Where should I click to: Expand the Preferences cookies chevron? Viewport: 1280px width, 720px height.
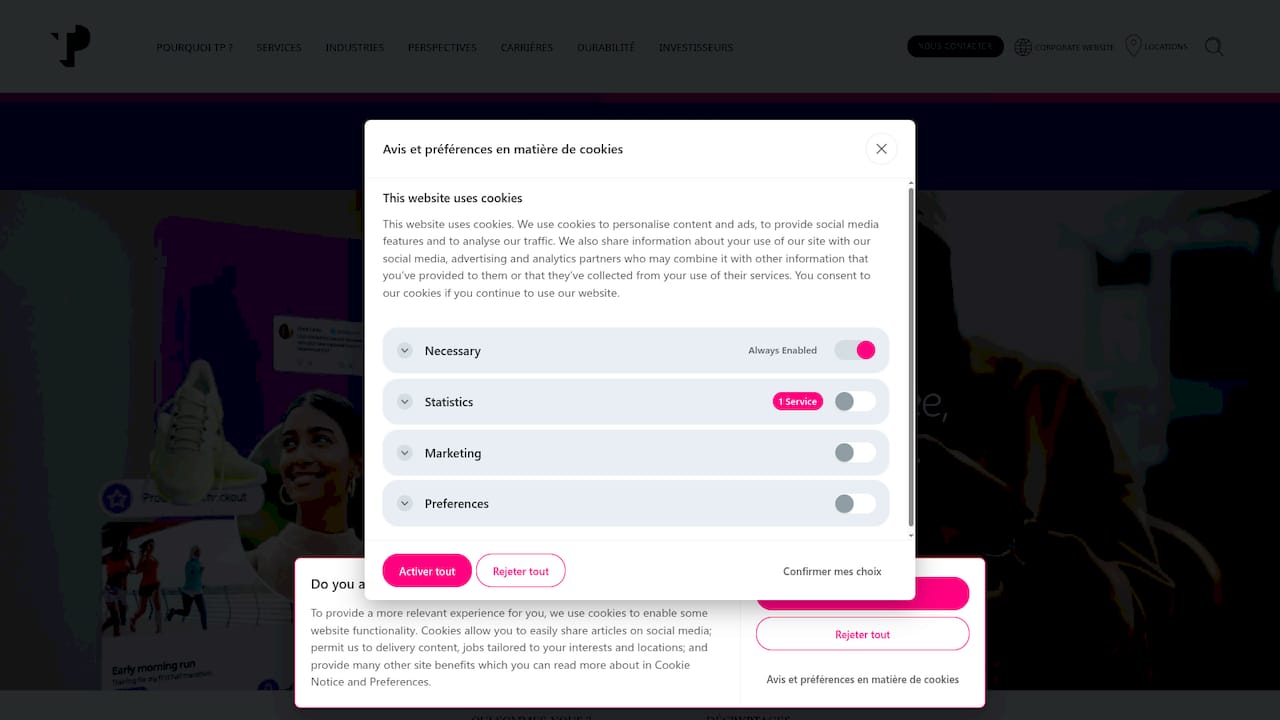(405, 504)
